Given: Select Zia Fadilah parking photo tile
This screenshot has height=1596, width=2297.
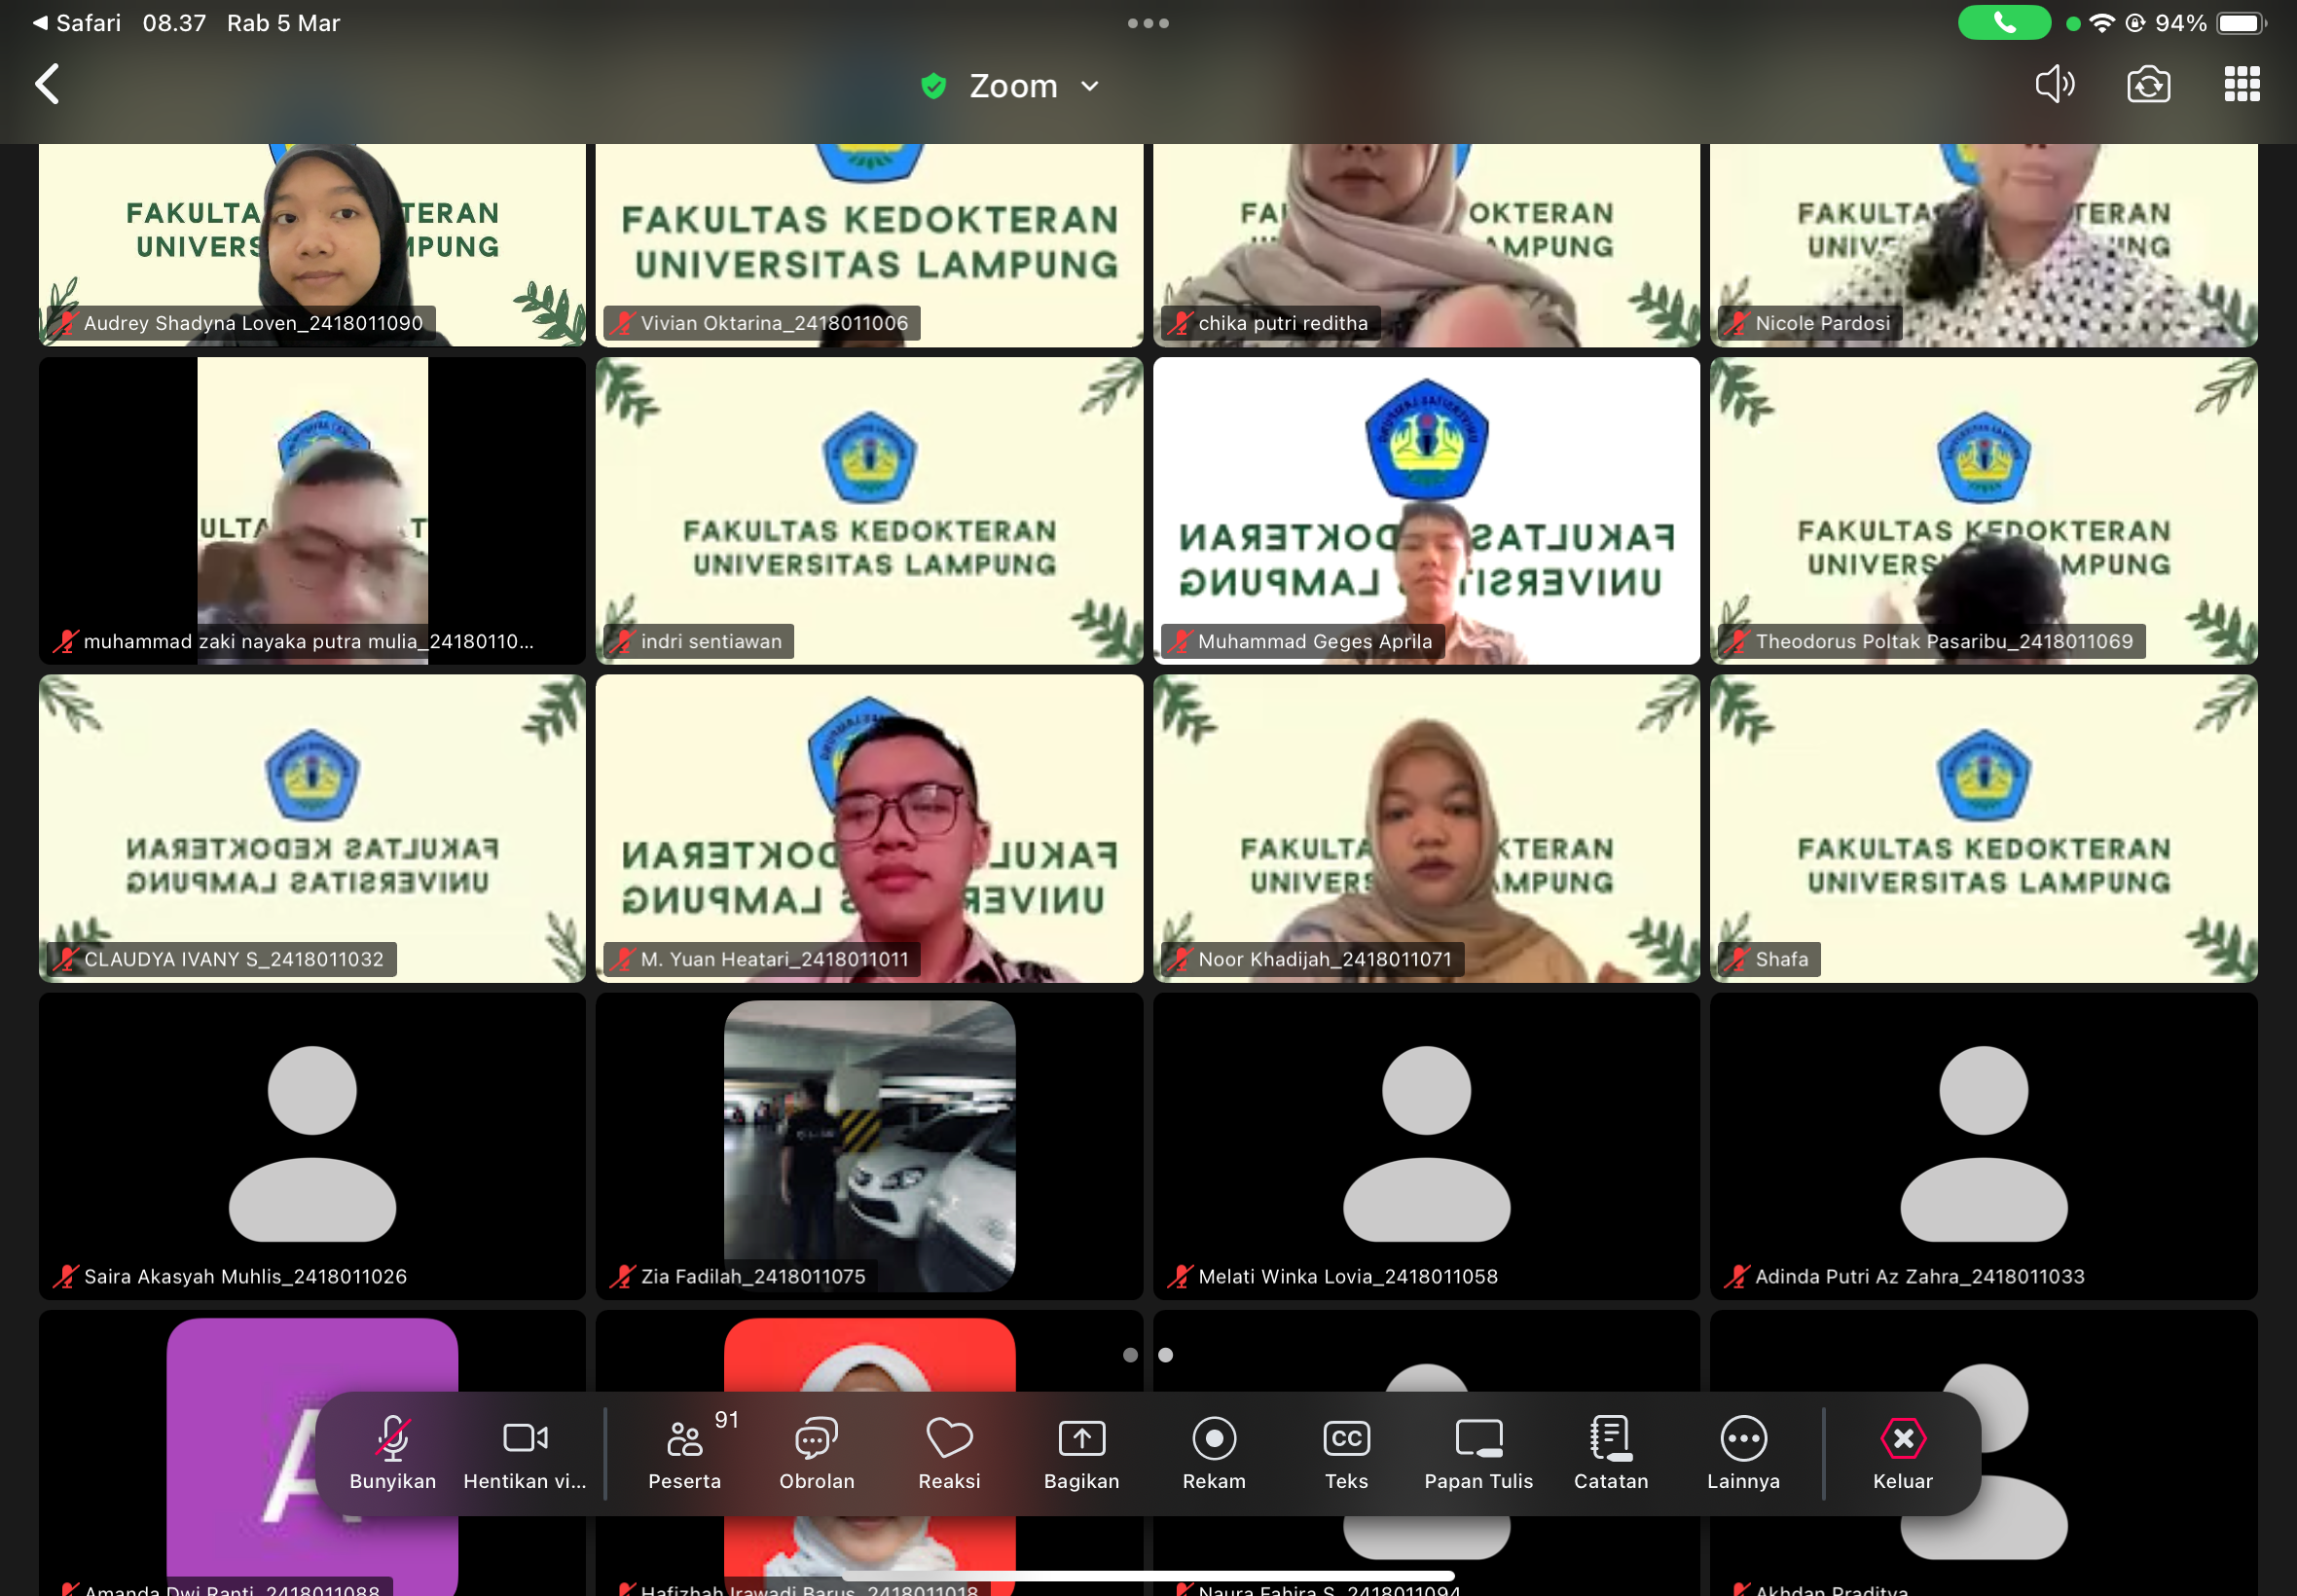Looking at the screenshot, I should point(869,1146).
